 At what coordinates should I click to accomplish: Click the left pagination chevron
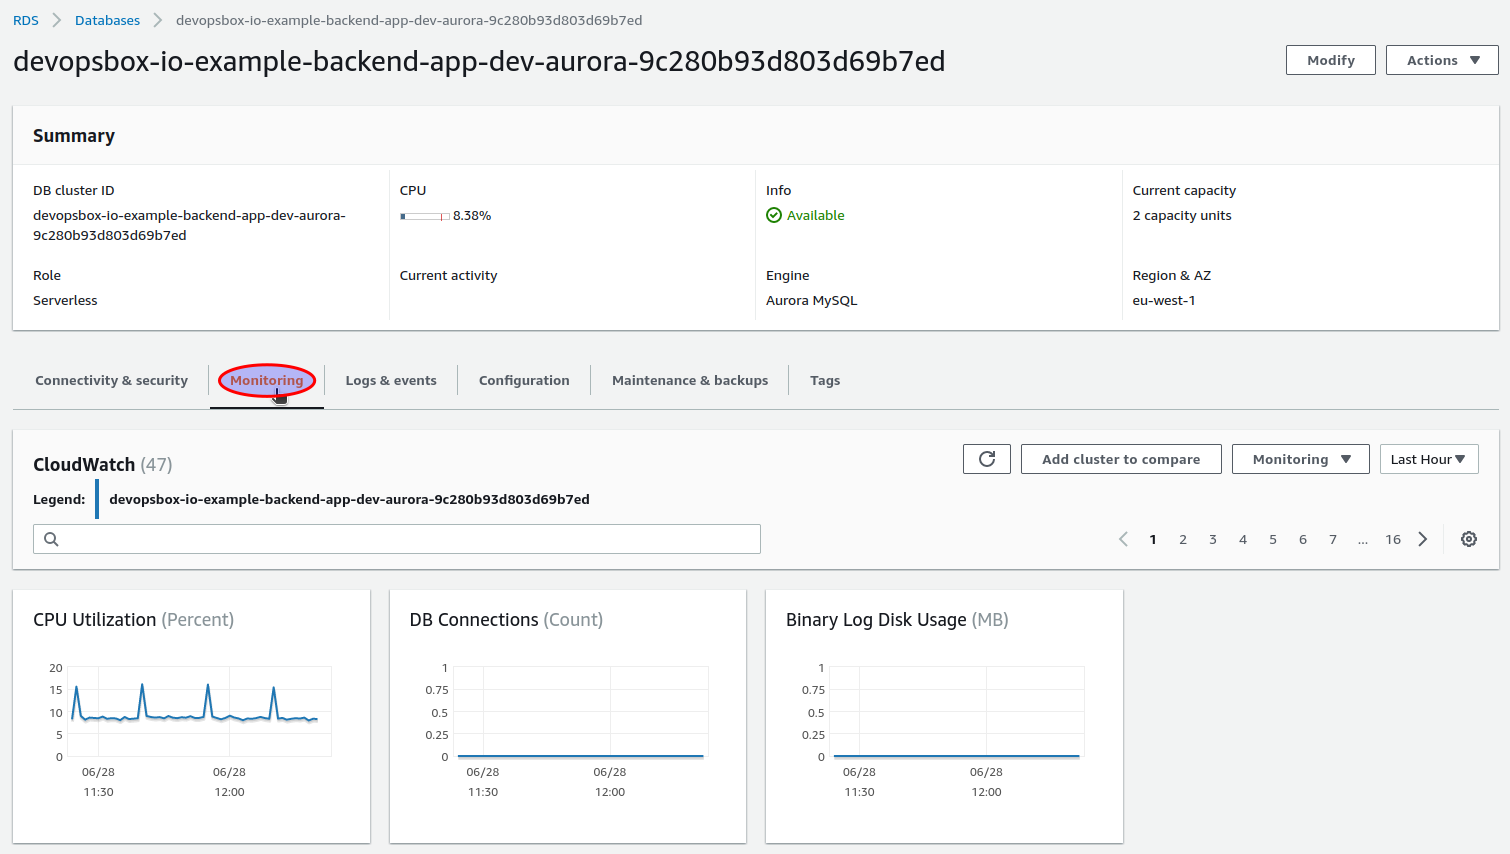click(x=1122, y=539)
